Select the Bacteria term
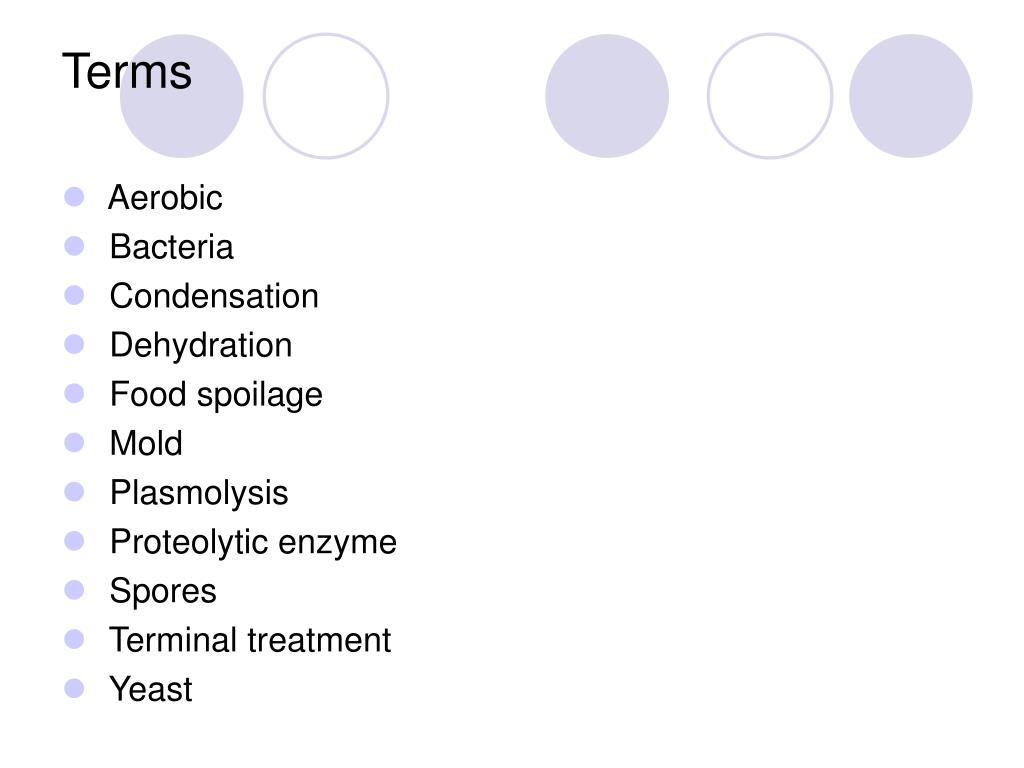 point(171,247)
